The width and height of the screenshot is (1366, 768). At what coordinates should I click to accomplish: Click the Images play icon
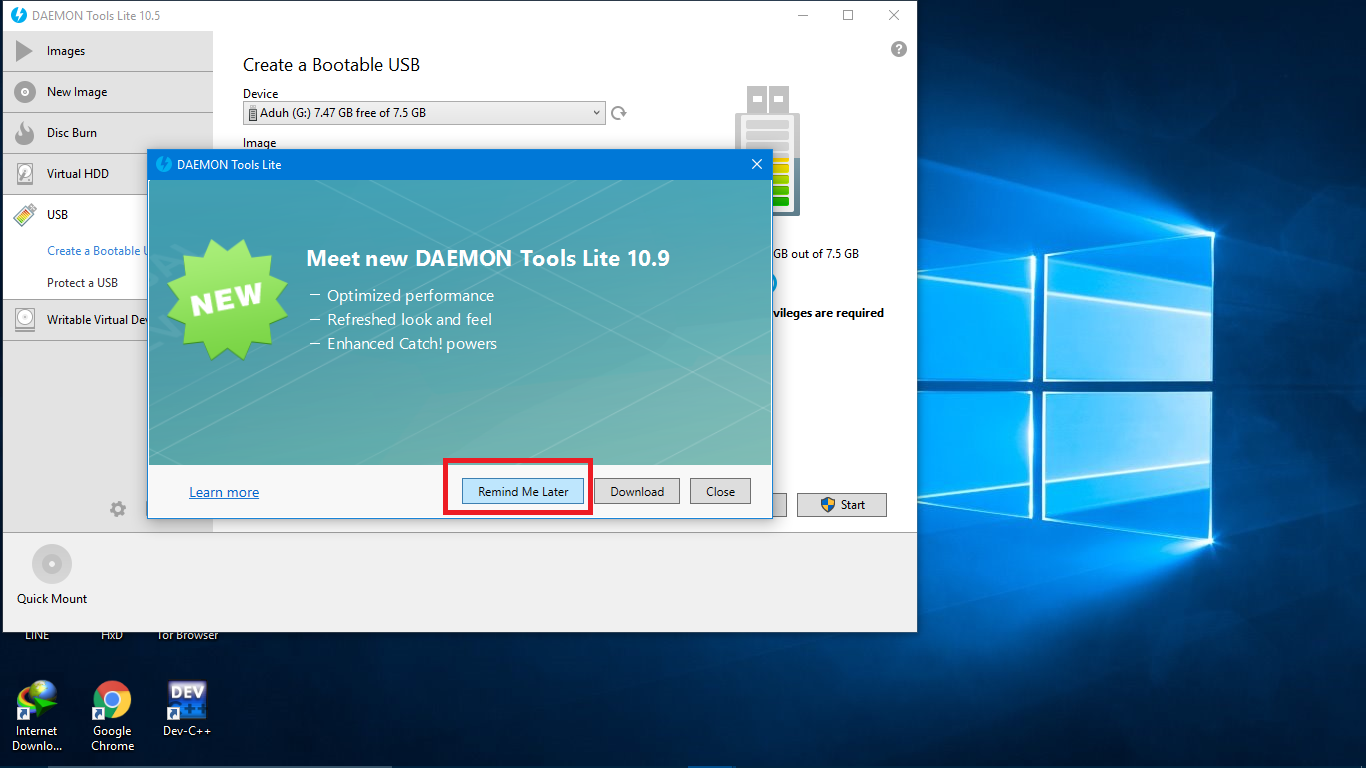point(24,51)
